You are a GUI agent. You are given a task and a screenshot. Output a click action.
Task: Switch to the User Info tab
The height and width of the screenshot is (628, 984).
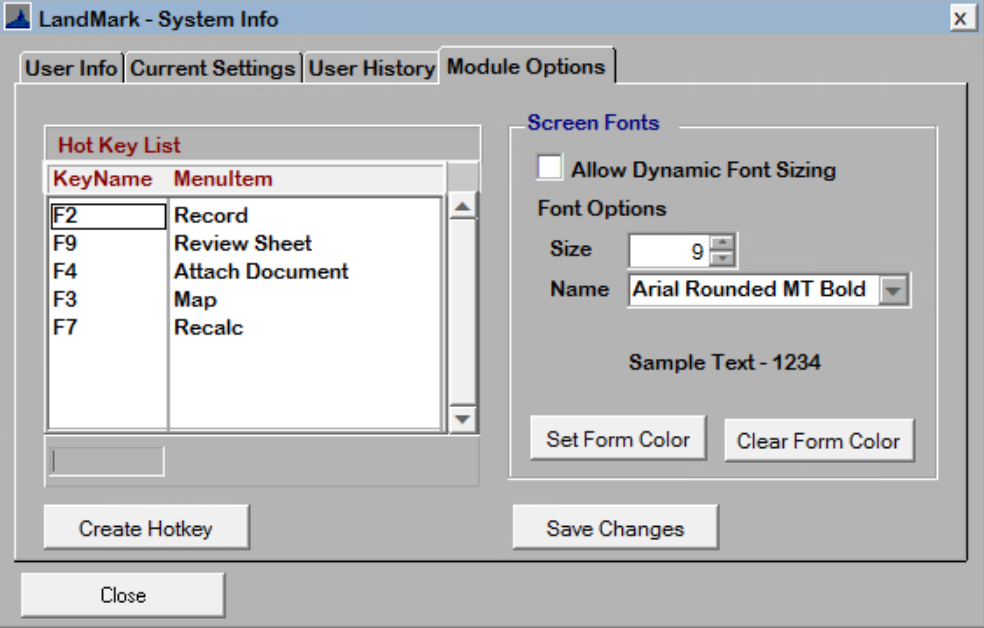[x=72, y=67]
